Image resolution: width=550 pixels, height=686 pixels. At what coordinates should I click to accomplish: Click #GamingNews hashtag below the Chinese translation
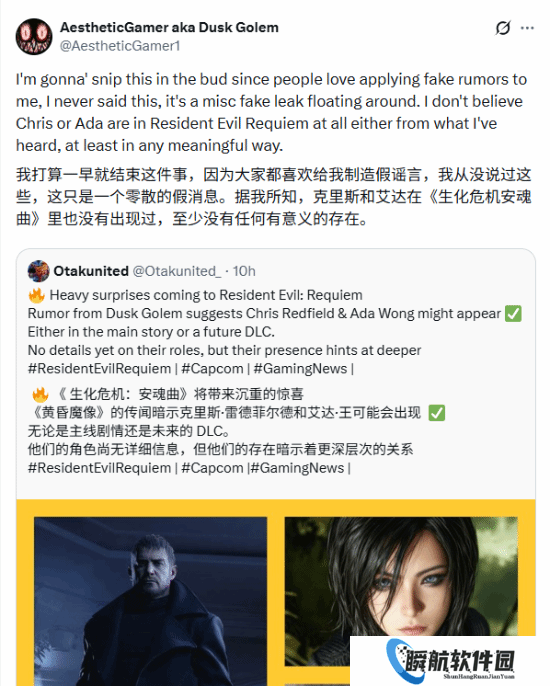click(297, 468)
